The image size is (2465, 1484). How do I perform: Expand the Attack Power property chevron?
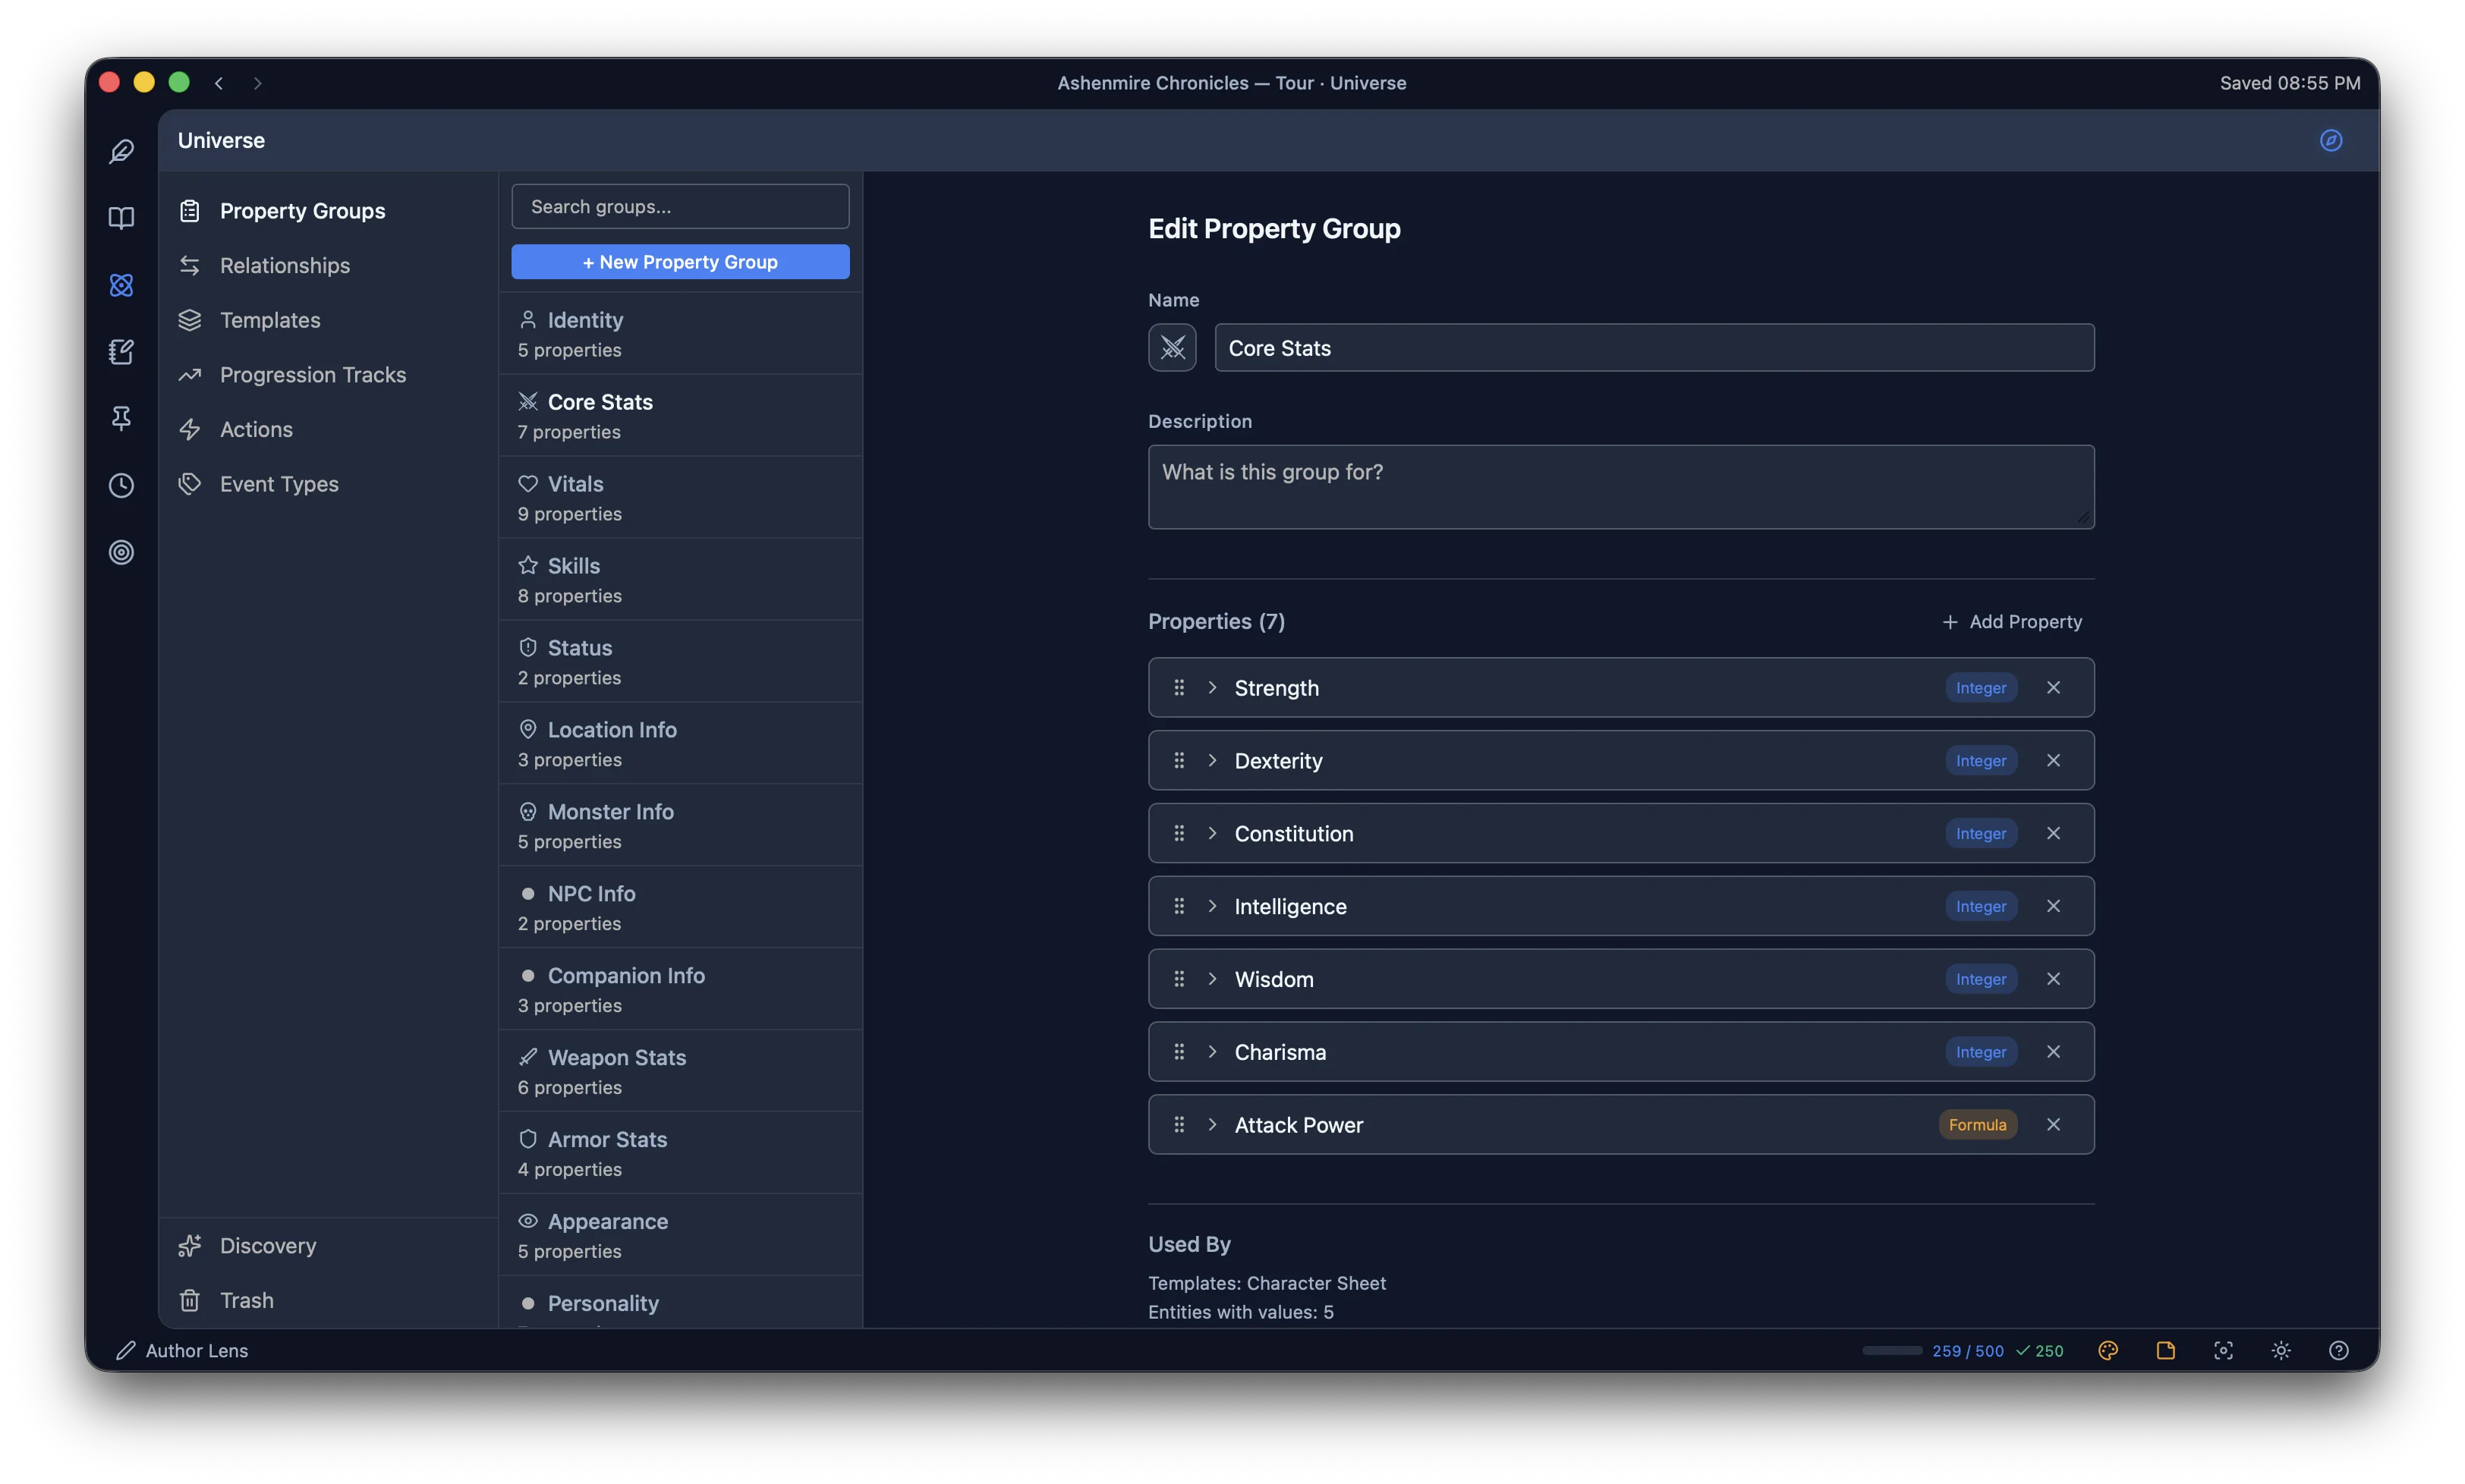click(1212, 1124)
